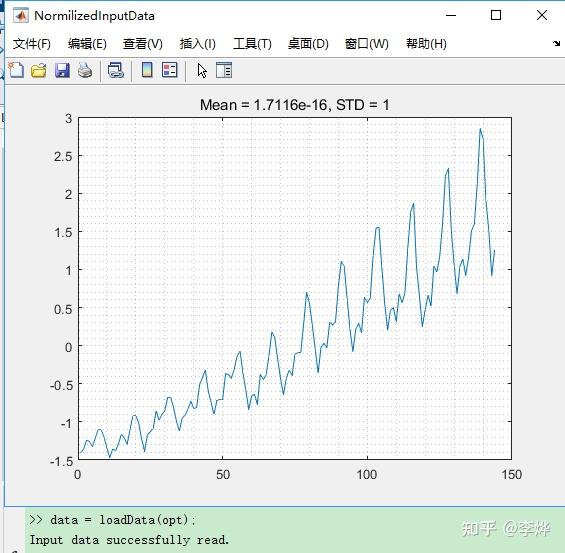Open the 工具(T) menu

pos(252,44)
